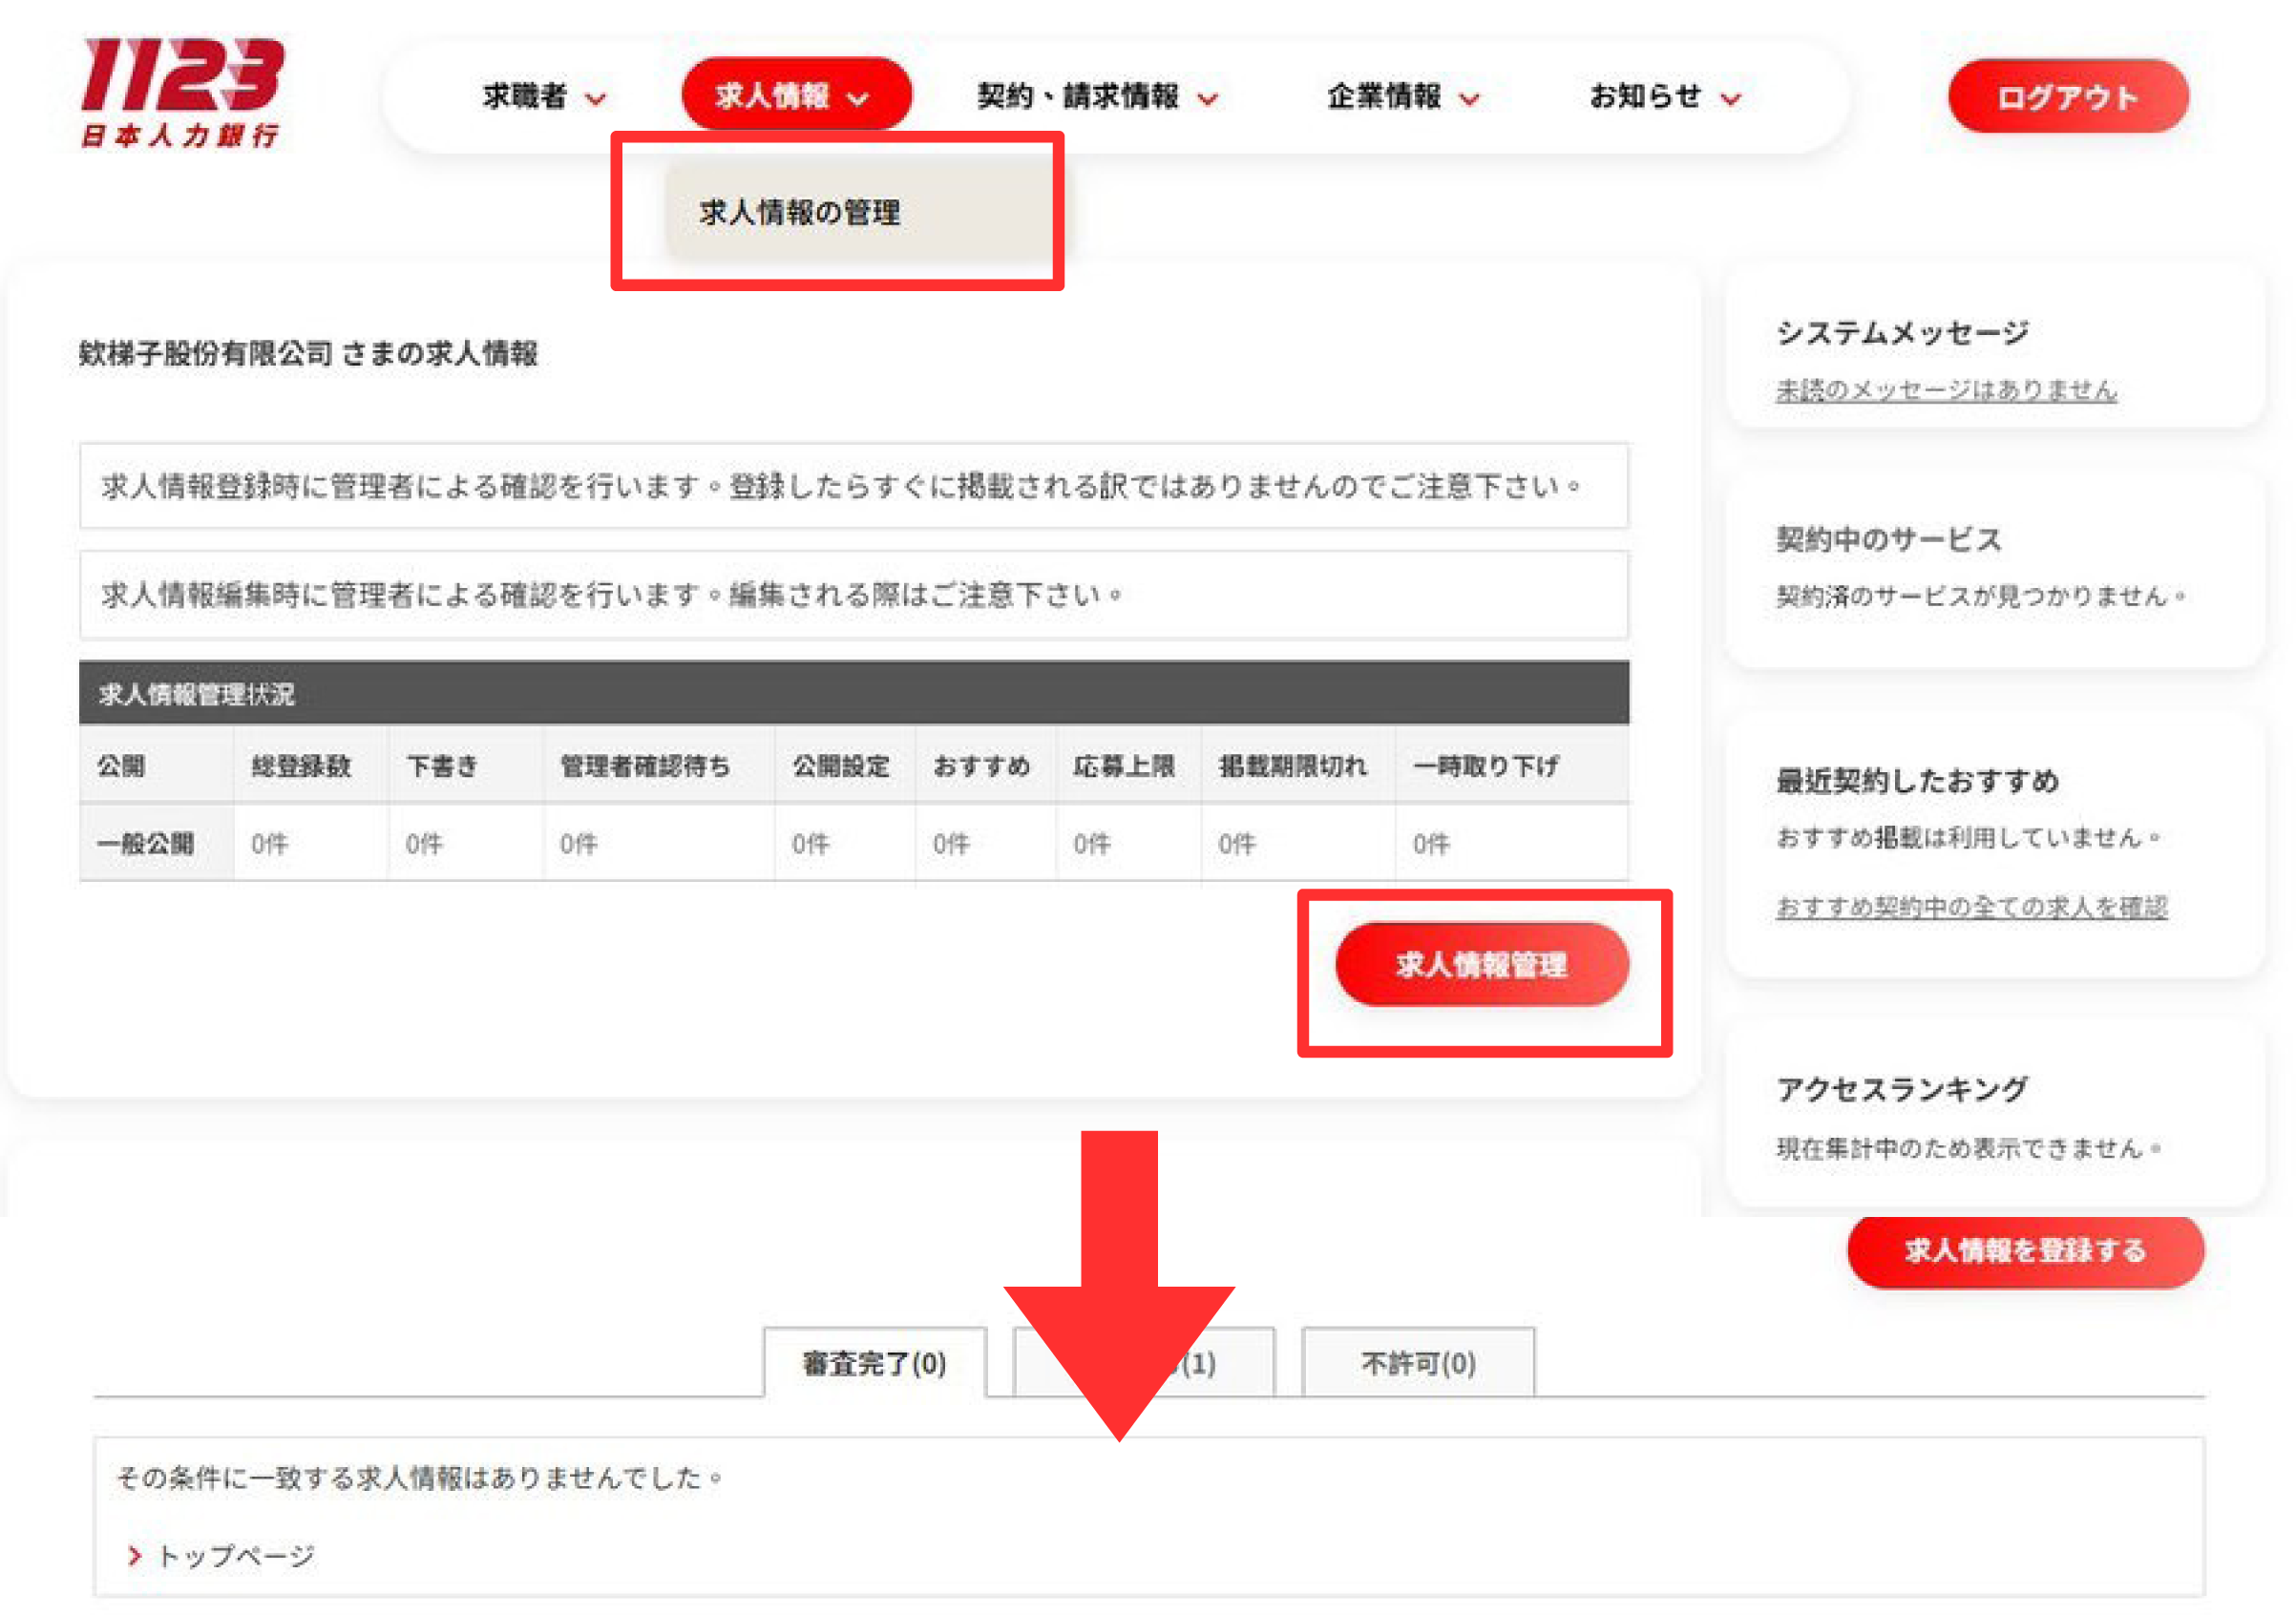Viewport: 2296px width, 1615px height.
Task: Open the 求人情報 navigation menu
Action: point(795,96)
